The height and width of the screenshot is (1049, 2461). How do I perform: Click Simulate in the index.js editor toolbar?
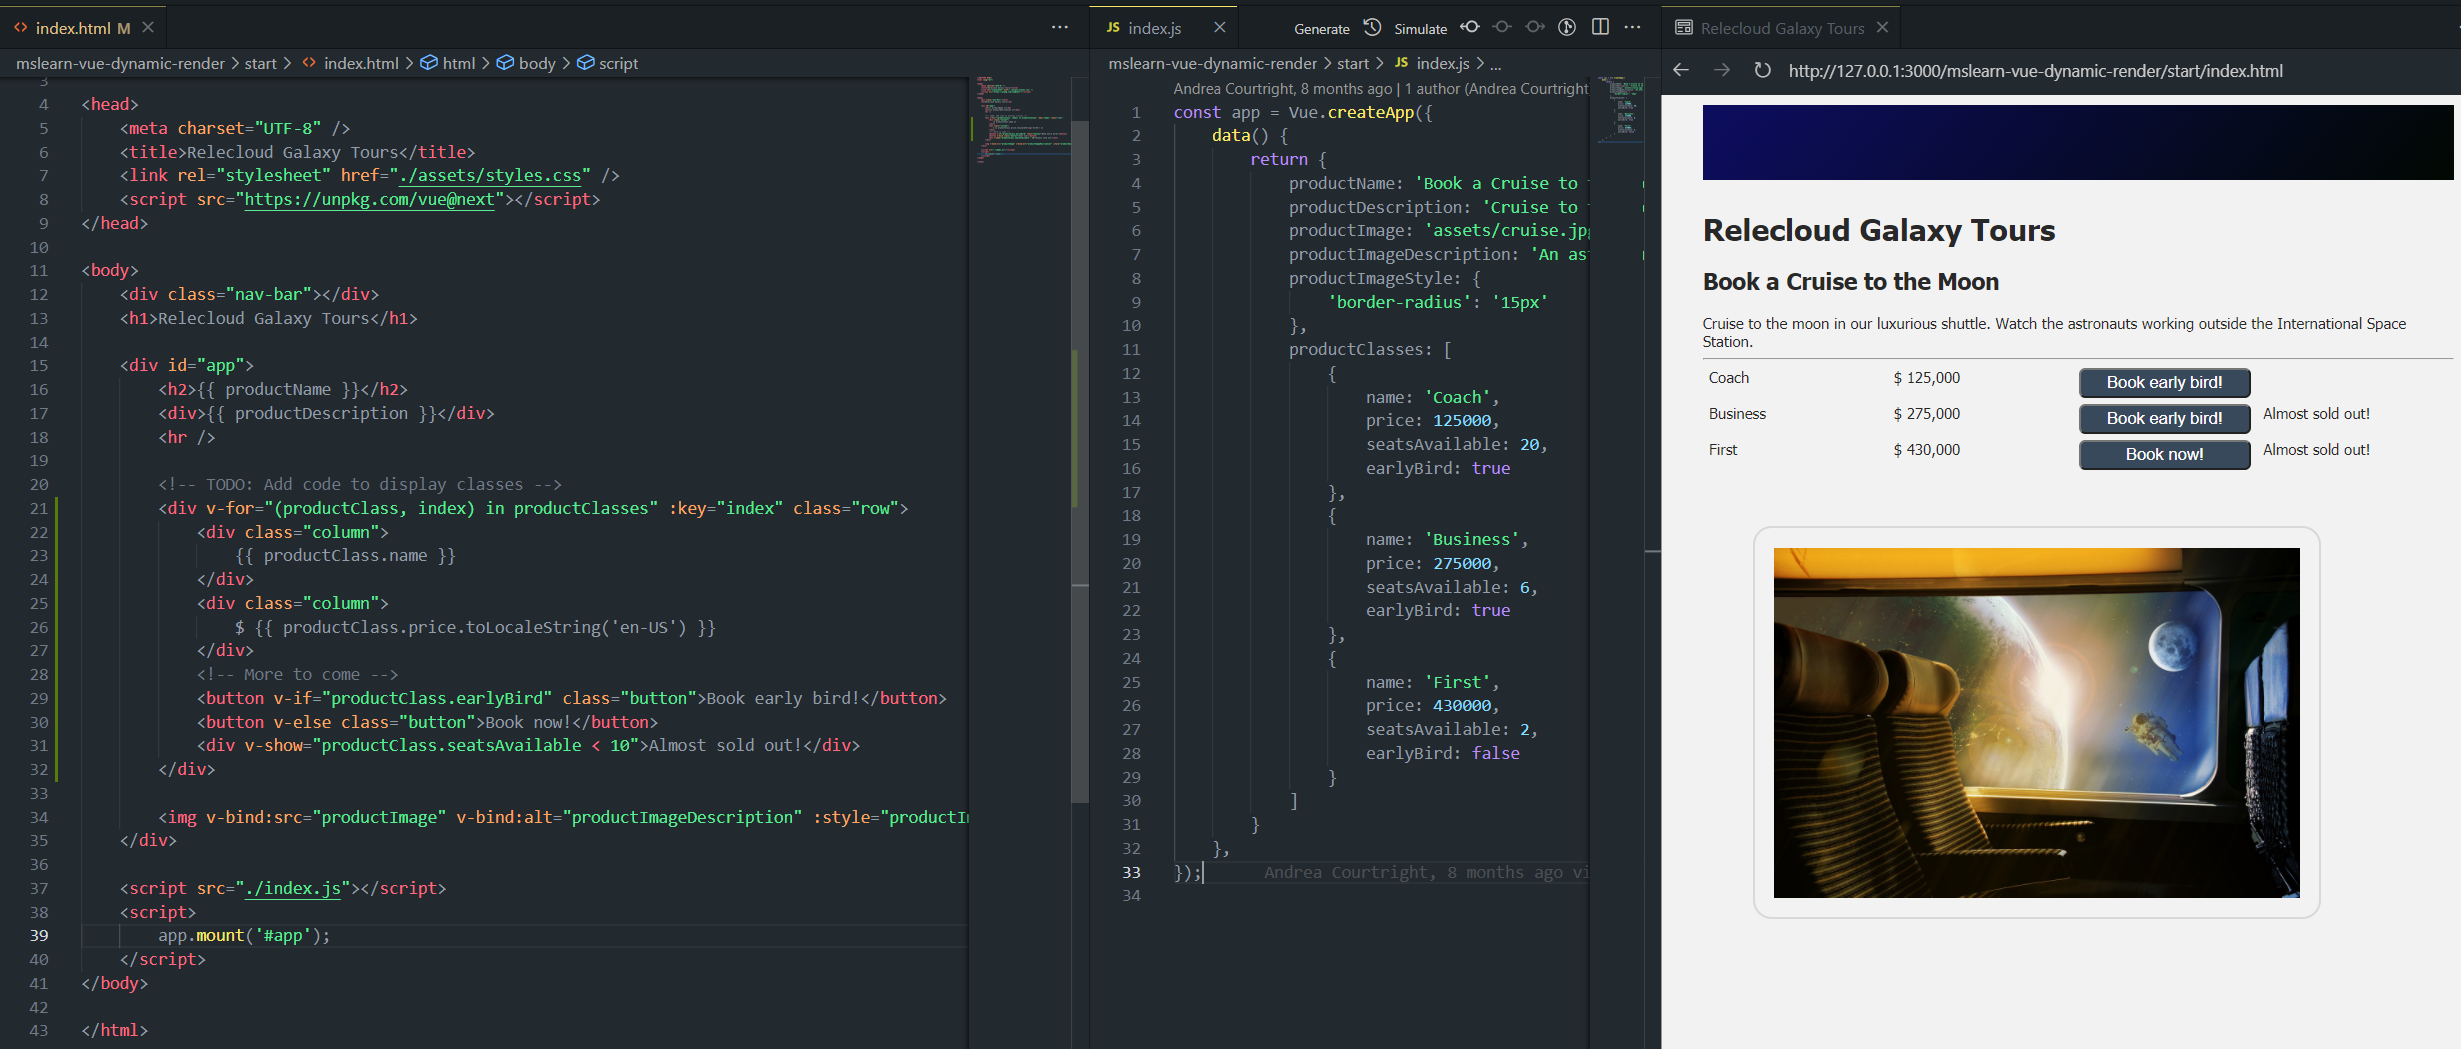[x=1420, y=29]
